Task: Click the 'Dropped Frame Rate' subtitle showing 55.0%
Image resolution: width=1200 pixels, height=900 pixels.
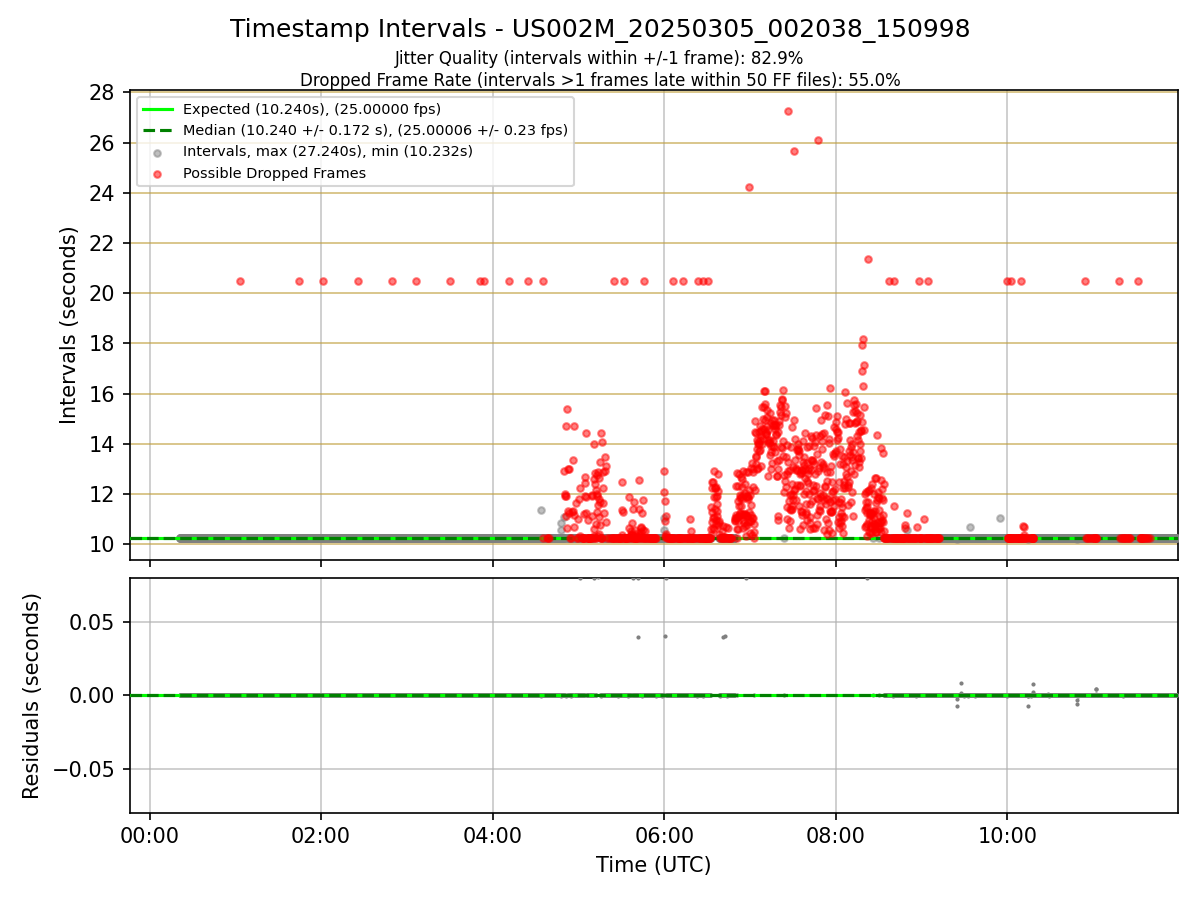Action: click(x=600, y=80)
